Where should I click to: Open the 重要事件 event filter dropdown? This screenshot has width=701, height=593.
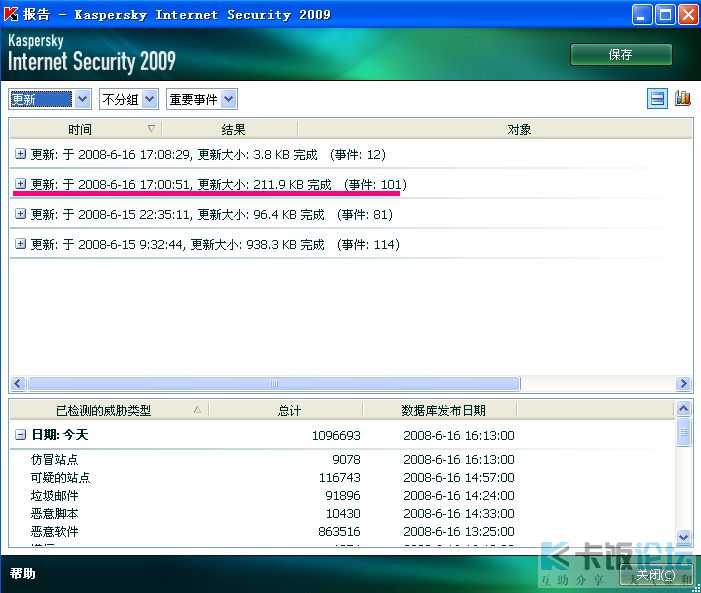202,99
